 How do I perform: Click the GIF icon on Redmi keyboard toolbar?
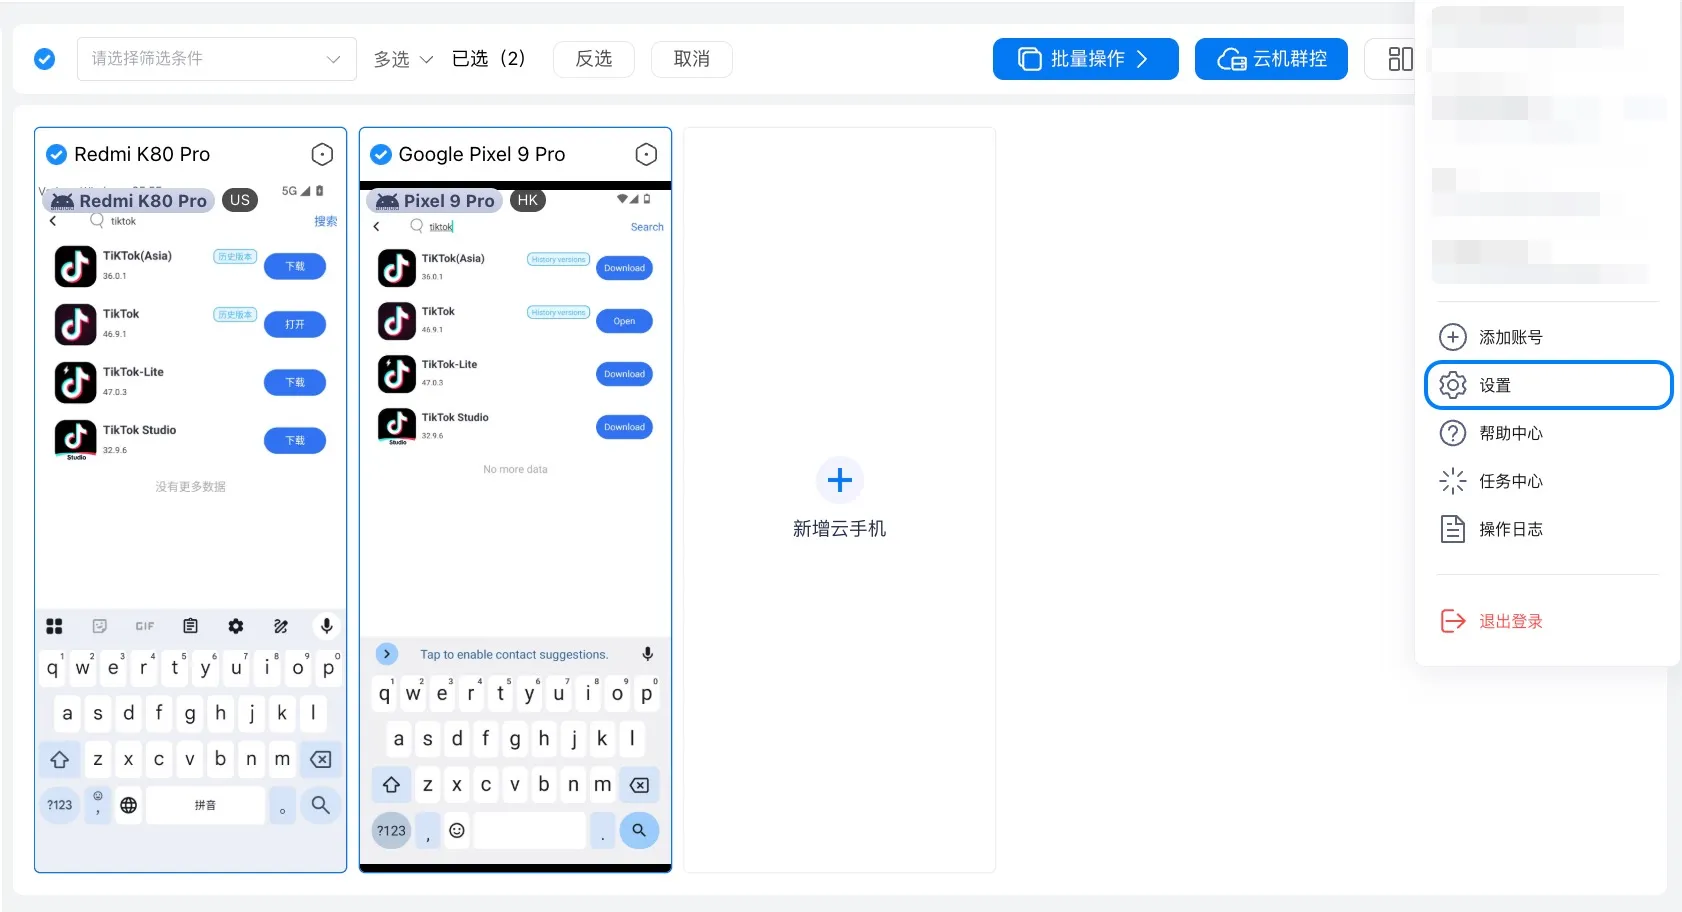[x=145, y=626]
